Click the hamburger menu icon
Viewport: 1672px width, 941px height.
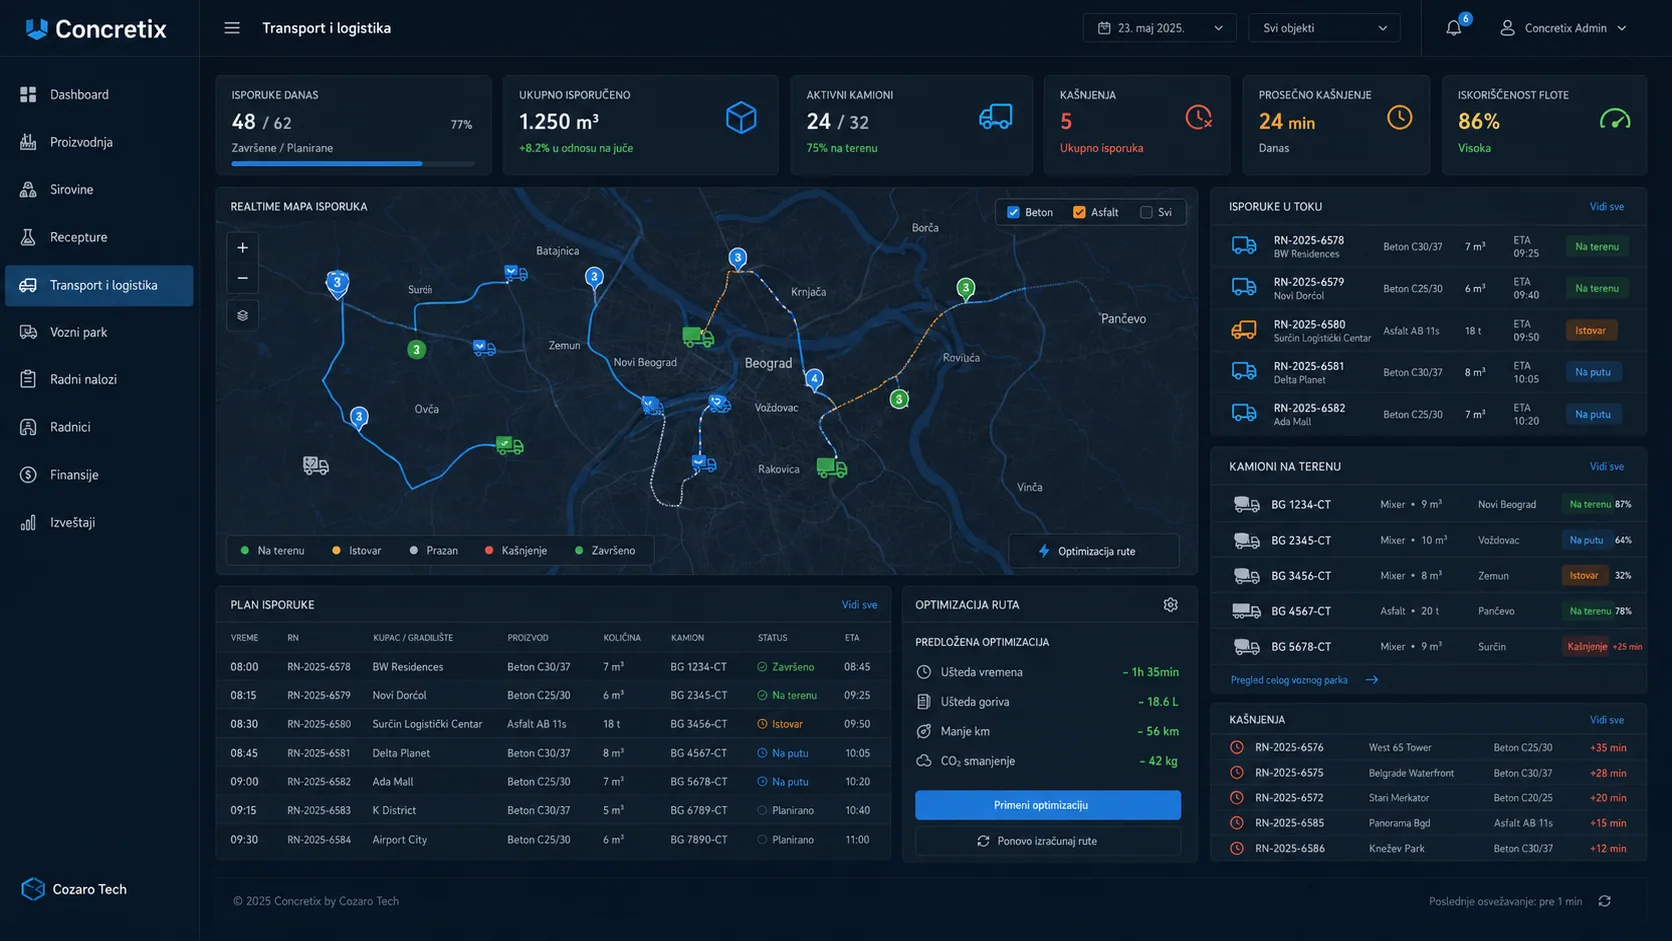point(232,28)
